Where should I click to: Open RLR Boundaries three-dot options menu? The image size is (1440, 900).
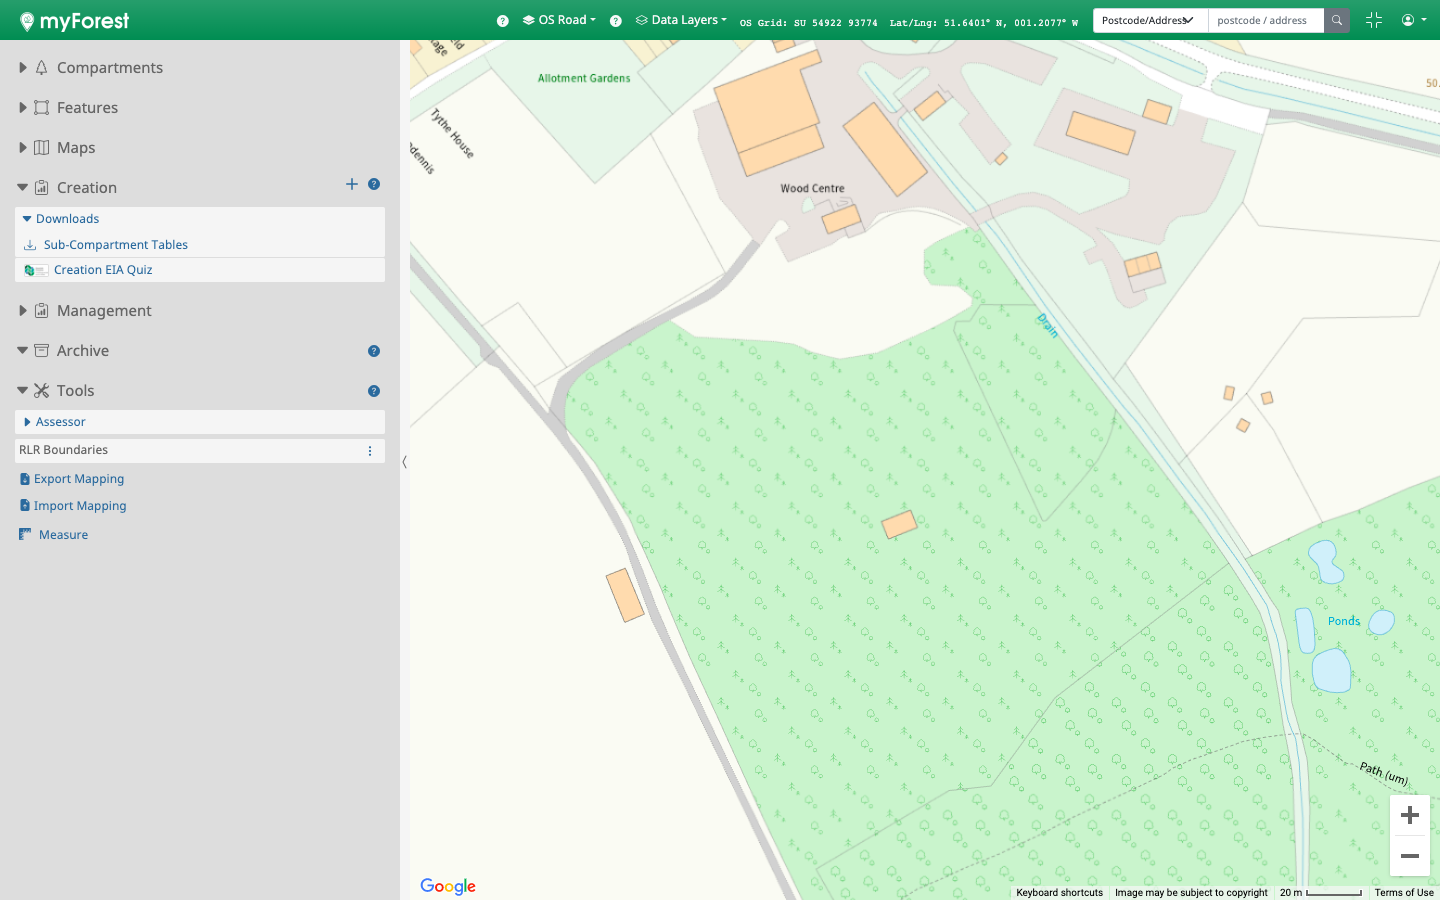[370, 451]
